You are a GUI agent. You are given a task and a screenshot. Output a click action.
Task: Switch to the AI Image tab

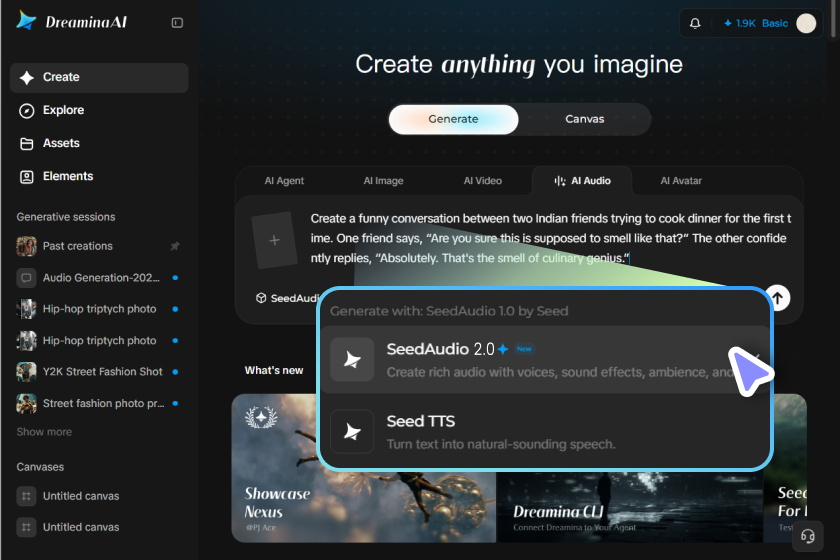pos(383,181)
